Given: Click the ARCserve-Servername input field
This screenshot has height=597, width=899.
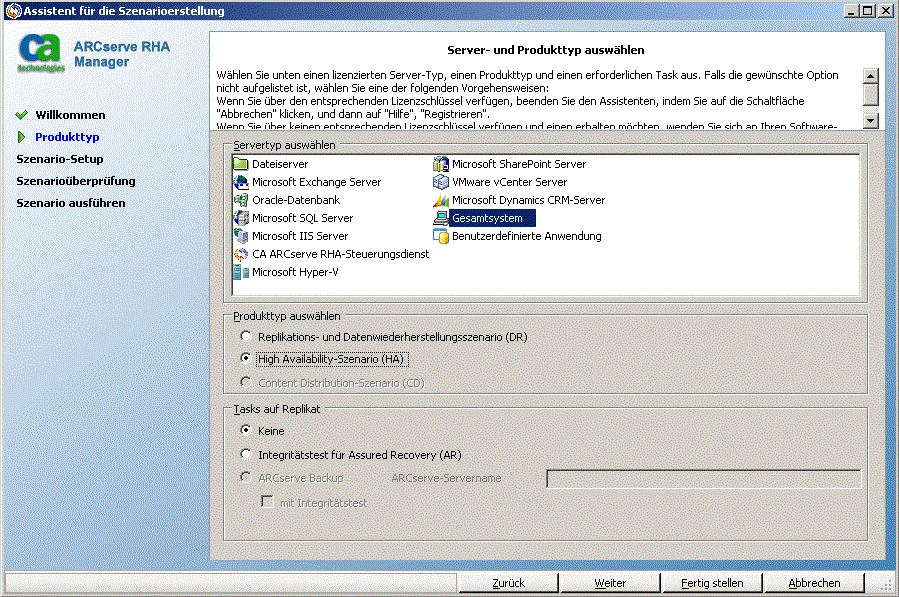Looking at the screenshot, I should pos(703,479).
